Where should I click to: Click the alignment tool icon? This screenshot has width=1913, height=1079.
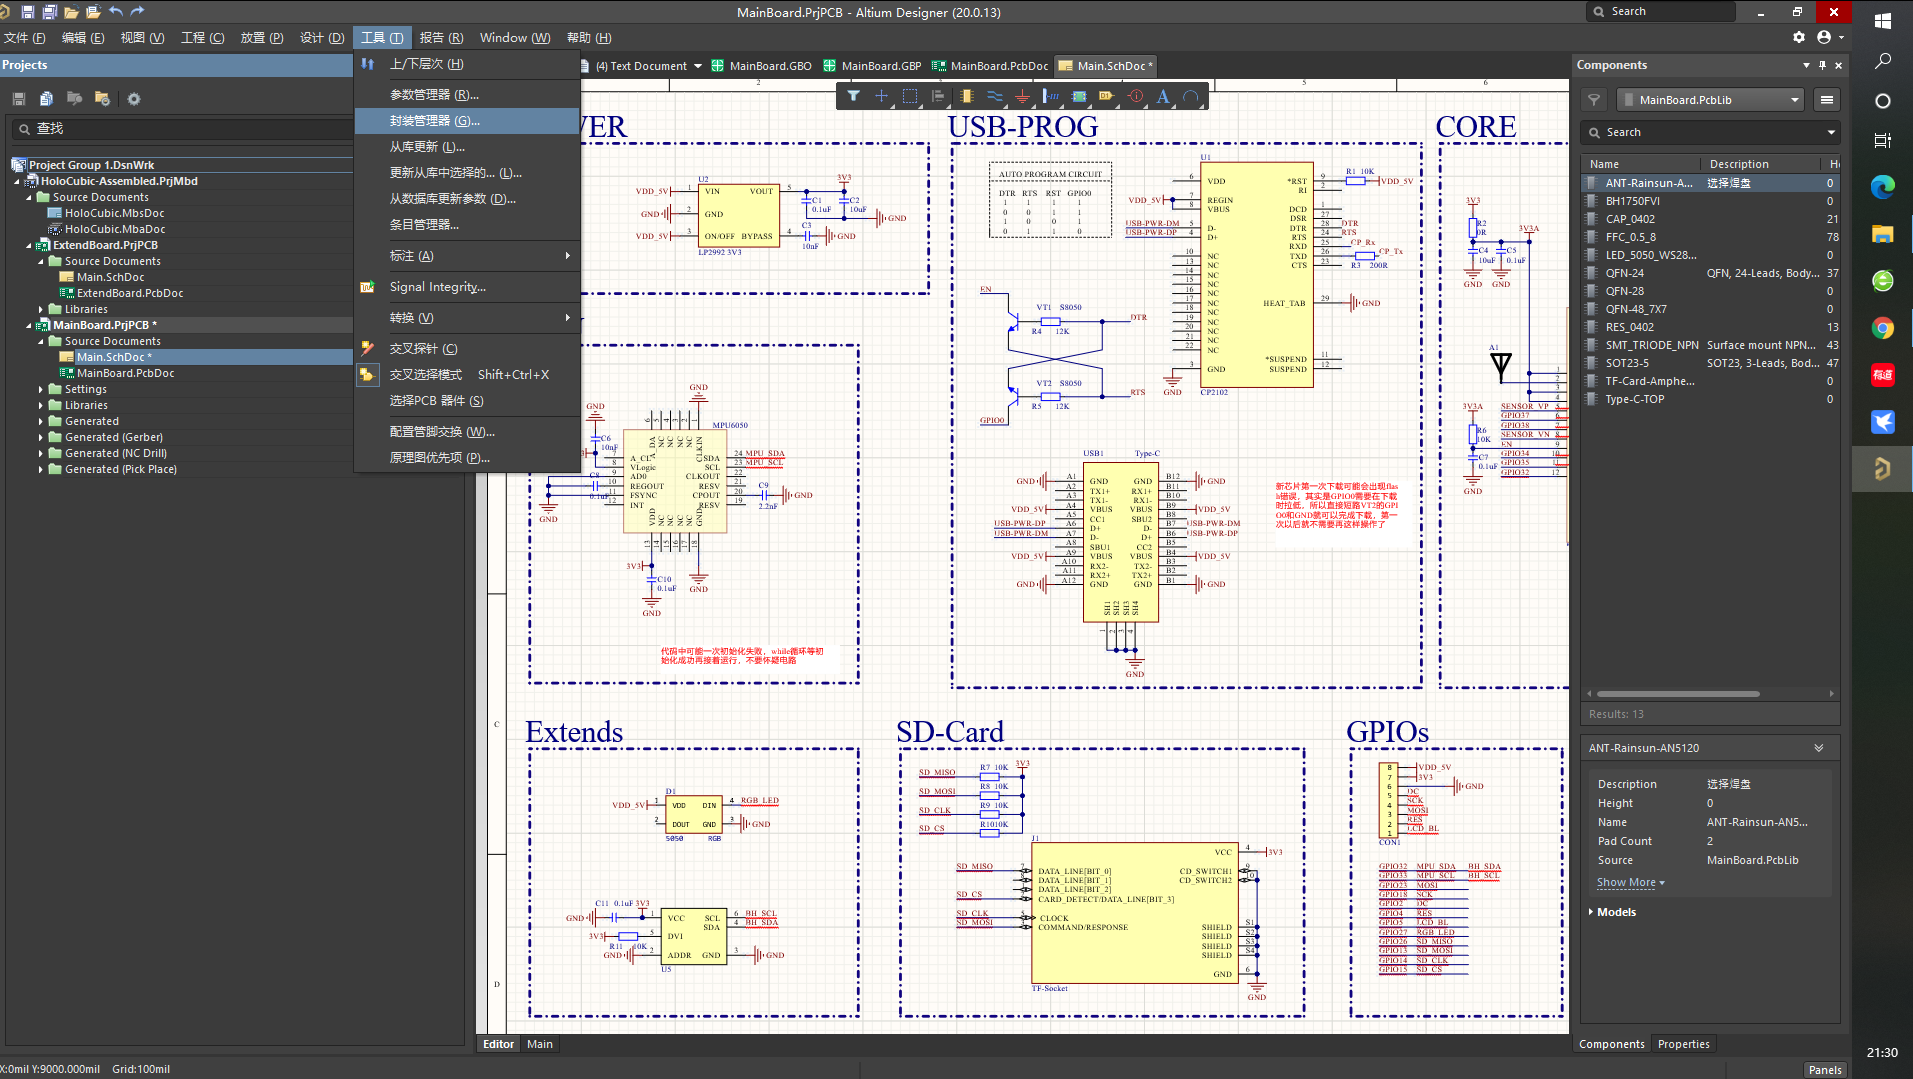938,96
